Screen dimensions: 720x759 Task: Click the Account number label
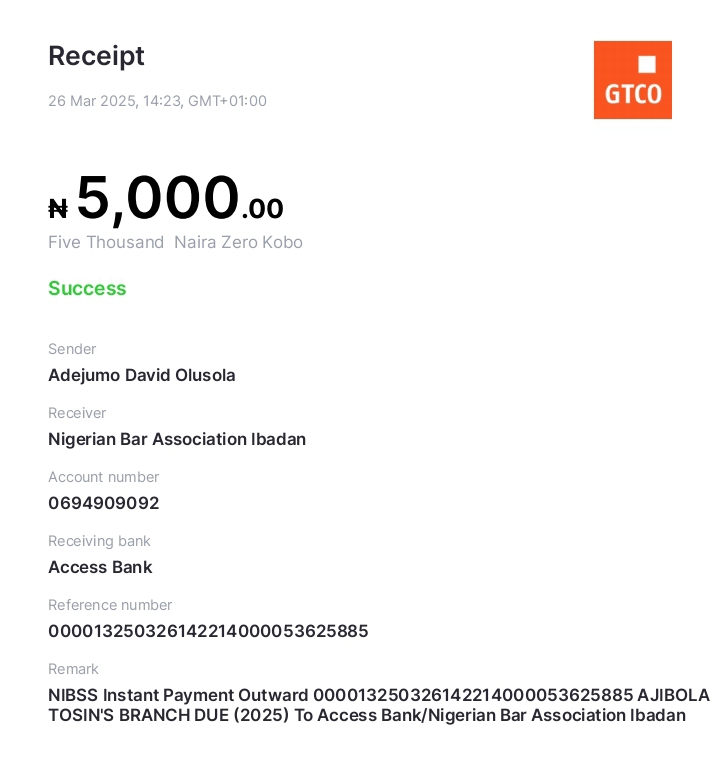click(x=104, y=477)
